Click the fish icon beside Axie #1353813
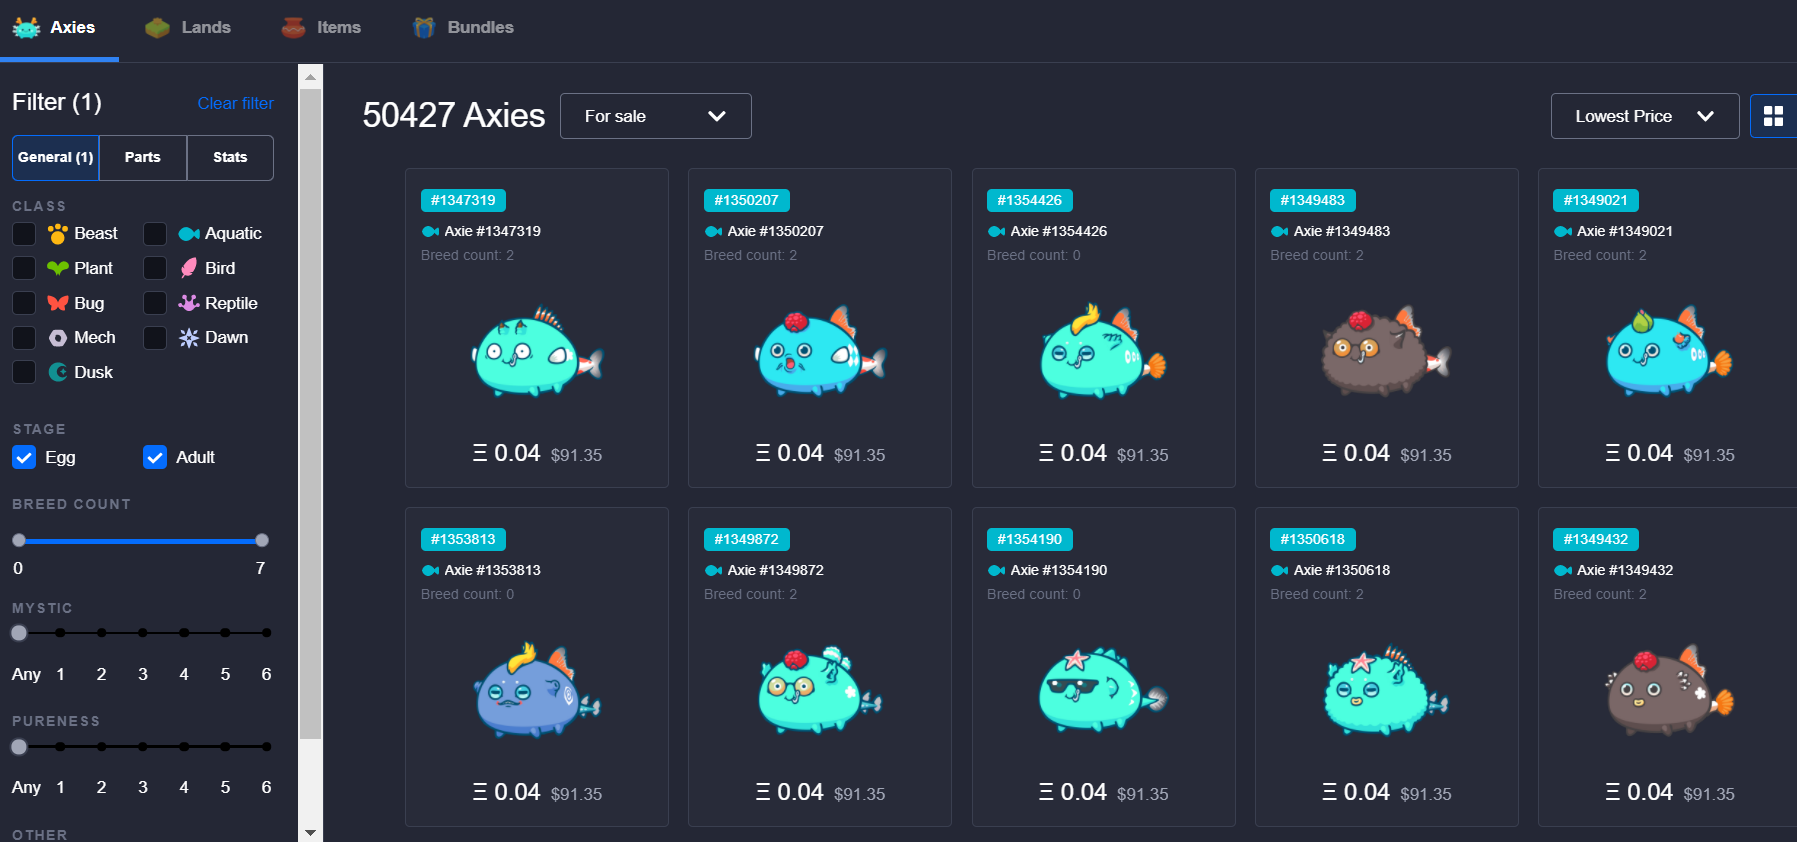Image resolution: width=1797 pixels, height=842 pixels. pos(430,571)
